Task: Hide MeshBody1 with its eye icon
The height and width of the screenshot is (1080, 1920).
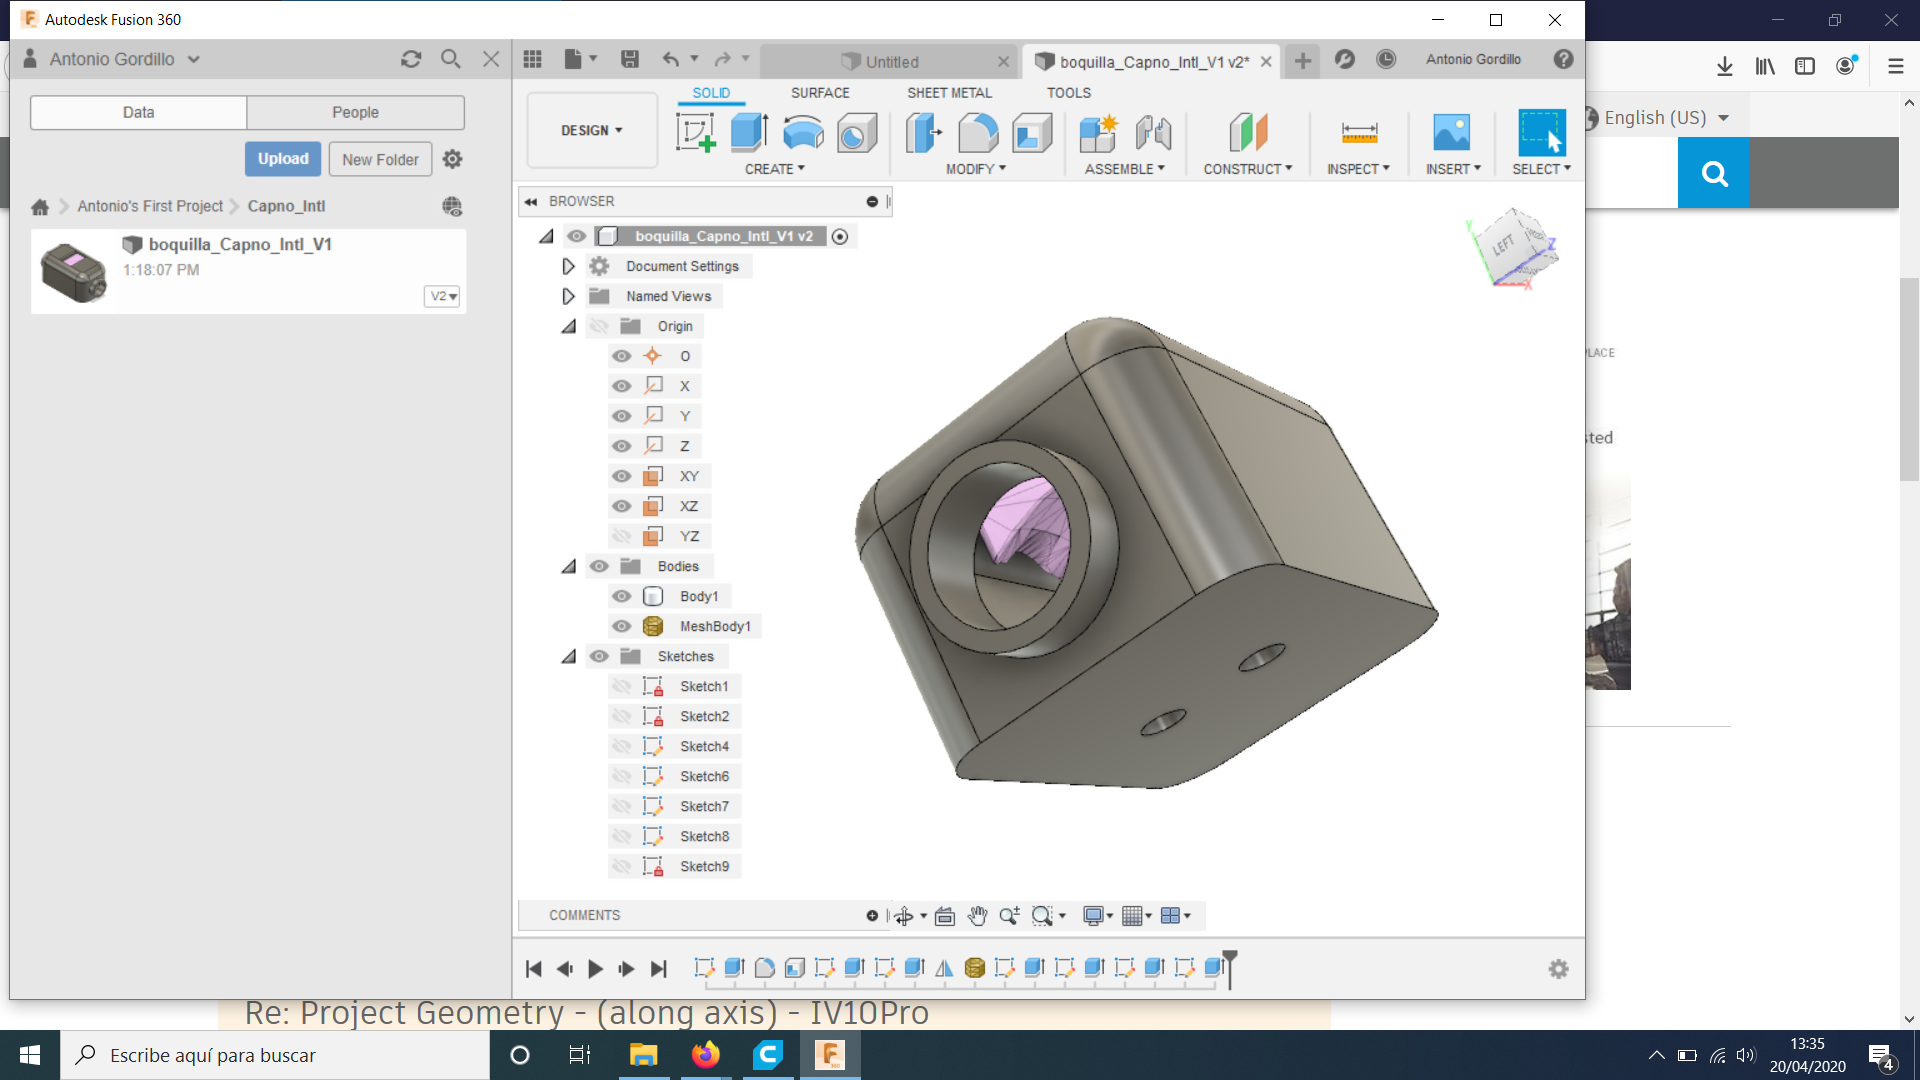Action: [x=622, y=626]
